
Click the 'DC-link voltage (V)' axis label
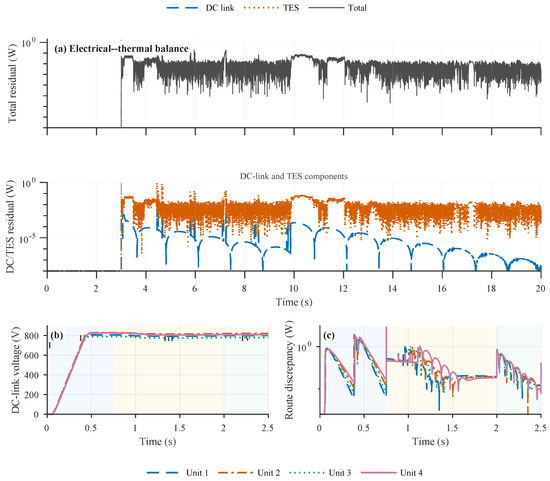pyautogui.click(x=15, y=370)
